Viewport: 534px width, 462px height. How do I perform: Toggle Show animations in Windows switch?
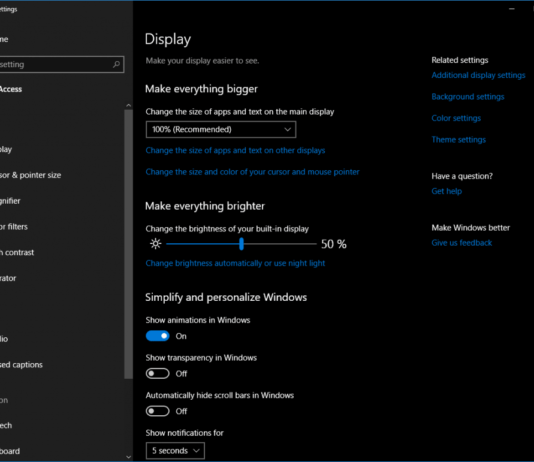coord(158,336)
